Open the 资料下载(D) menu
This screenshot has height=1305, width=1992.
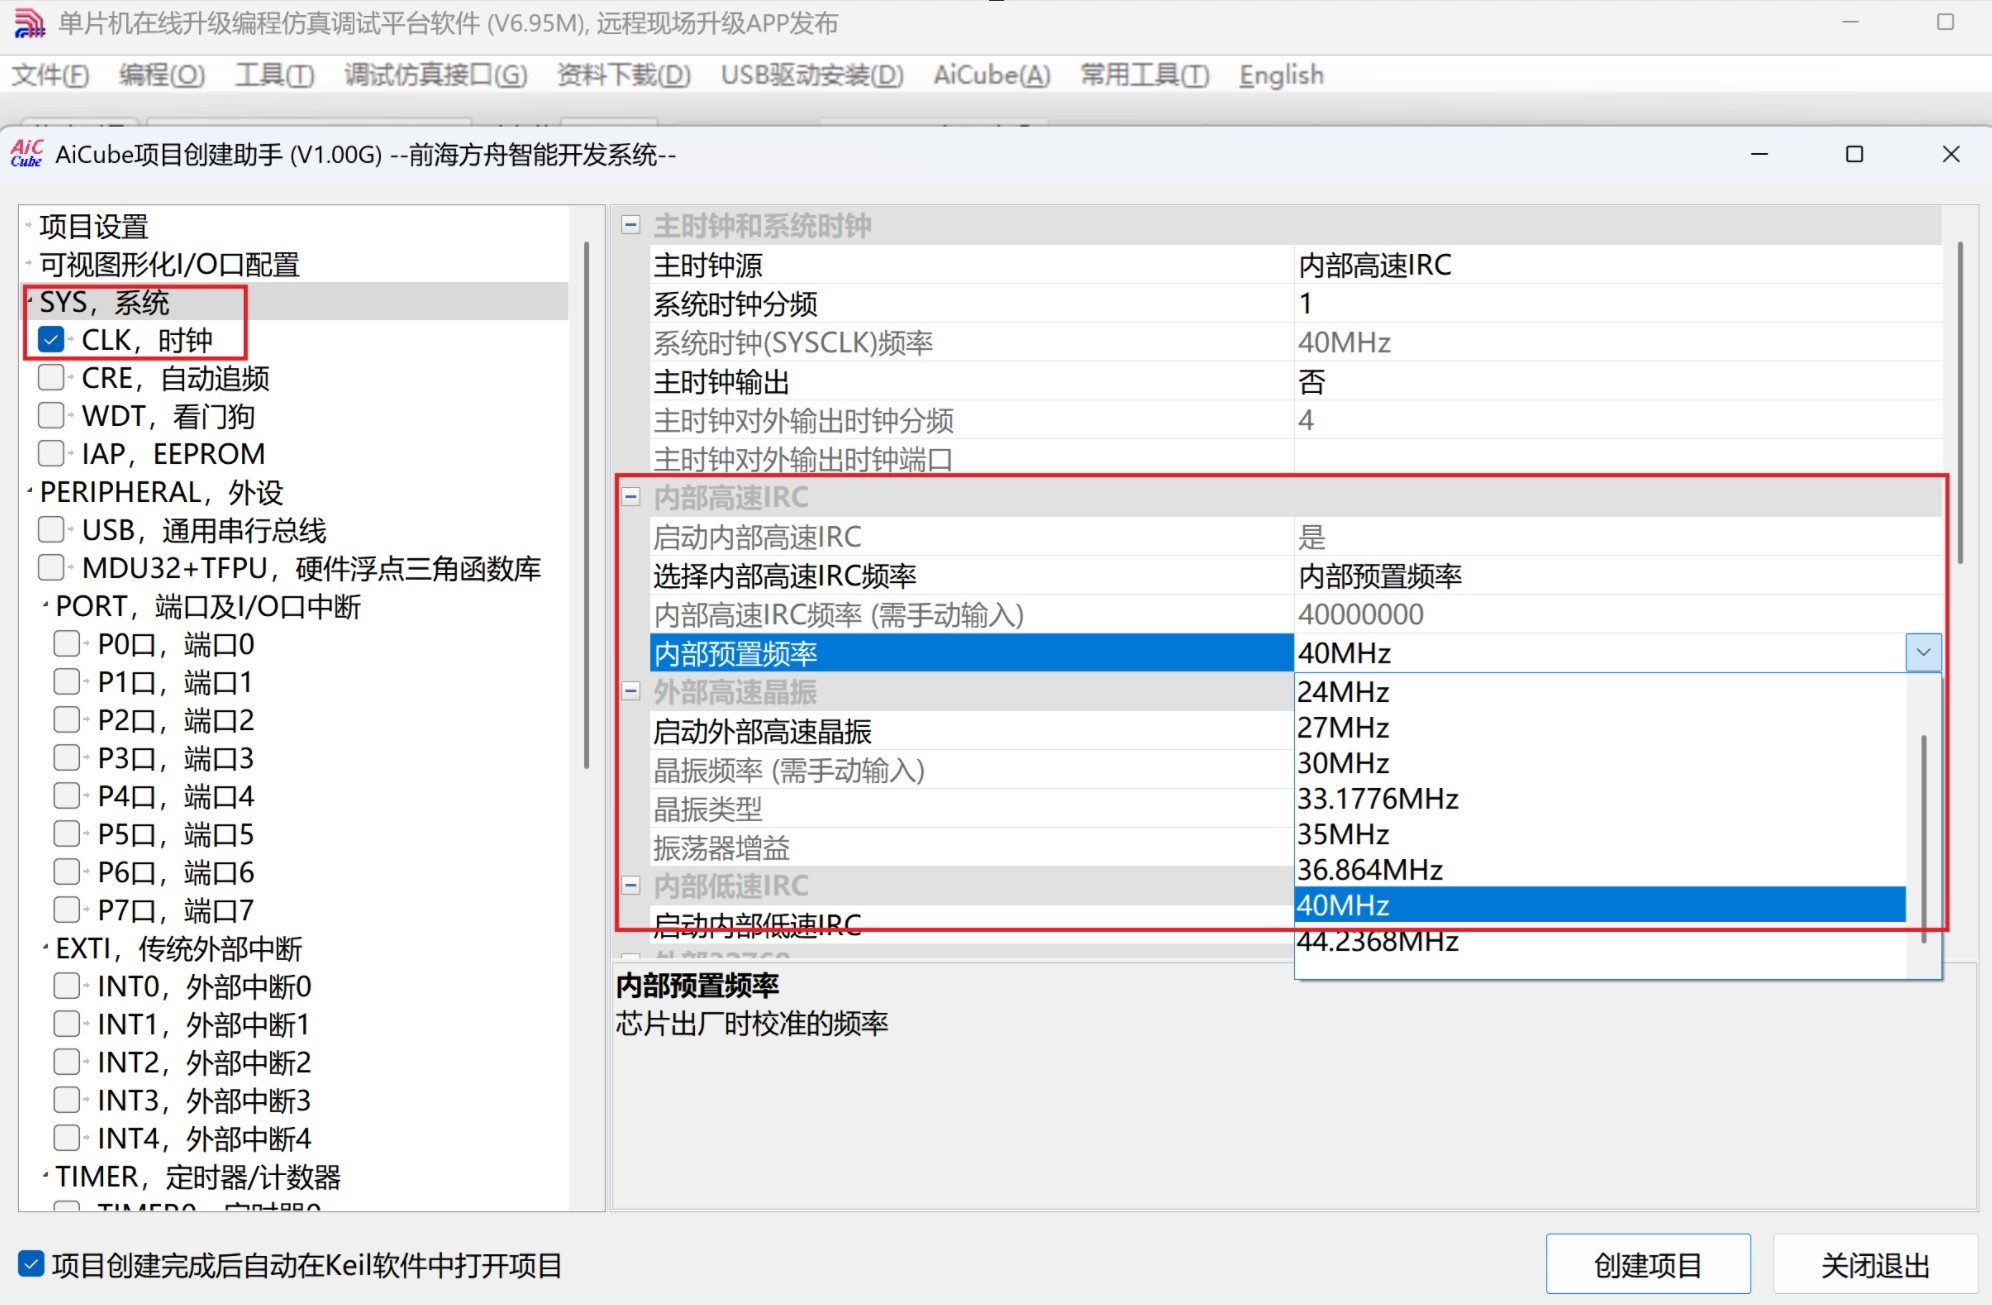[624, 75]
